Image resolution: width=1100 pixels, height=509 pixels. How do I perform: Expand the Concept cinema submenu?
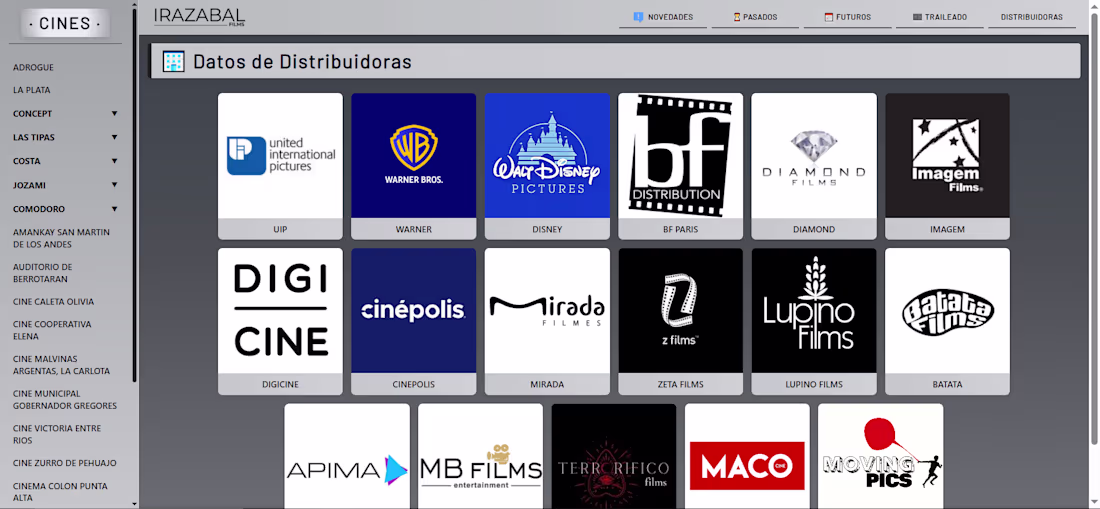(x=65, y=114)
